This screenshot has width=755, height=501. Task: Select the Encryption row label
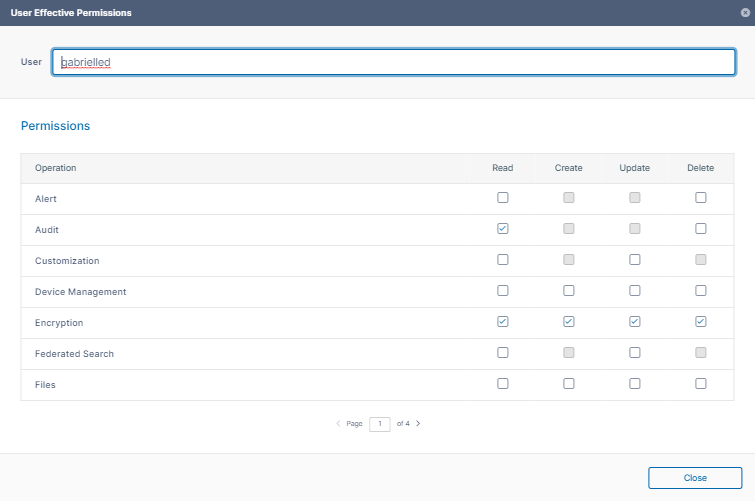(59, 323)
